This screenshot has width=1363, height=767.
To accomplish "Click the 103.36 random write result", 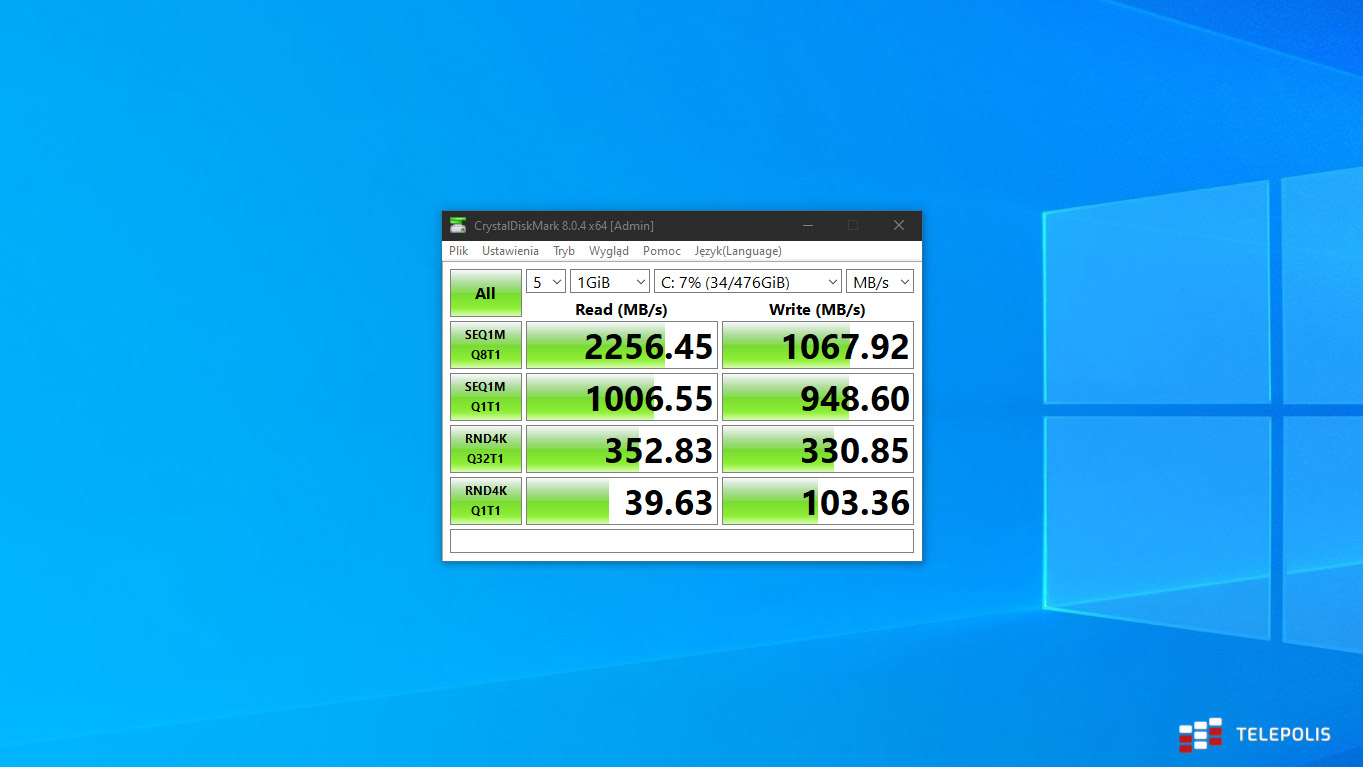I will 818,502.
